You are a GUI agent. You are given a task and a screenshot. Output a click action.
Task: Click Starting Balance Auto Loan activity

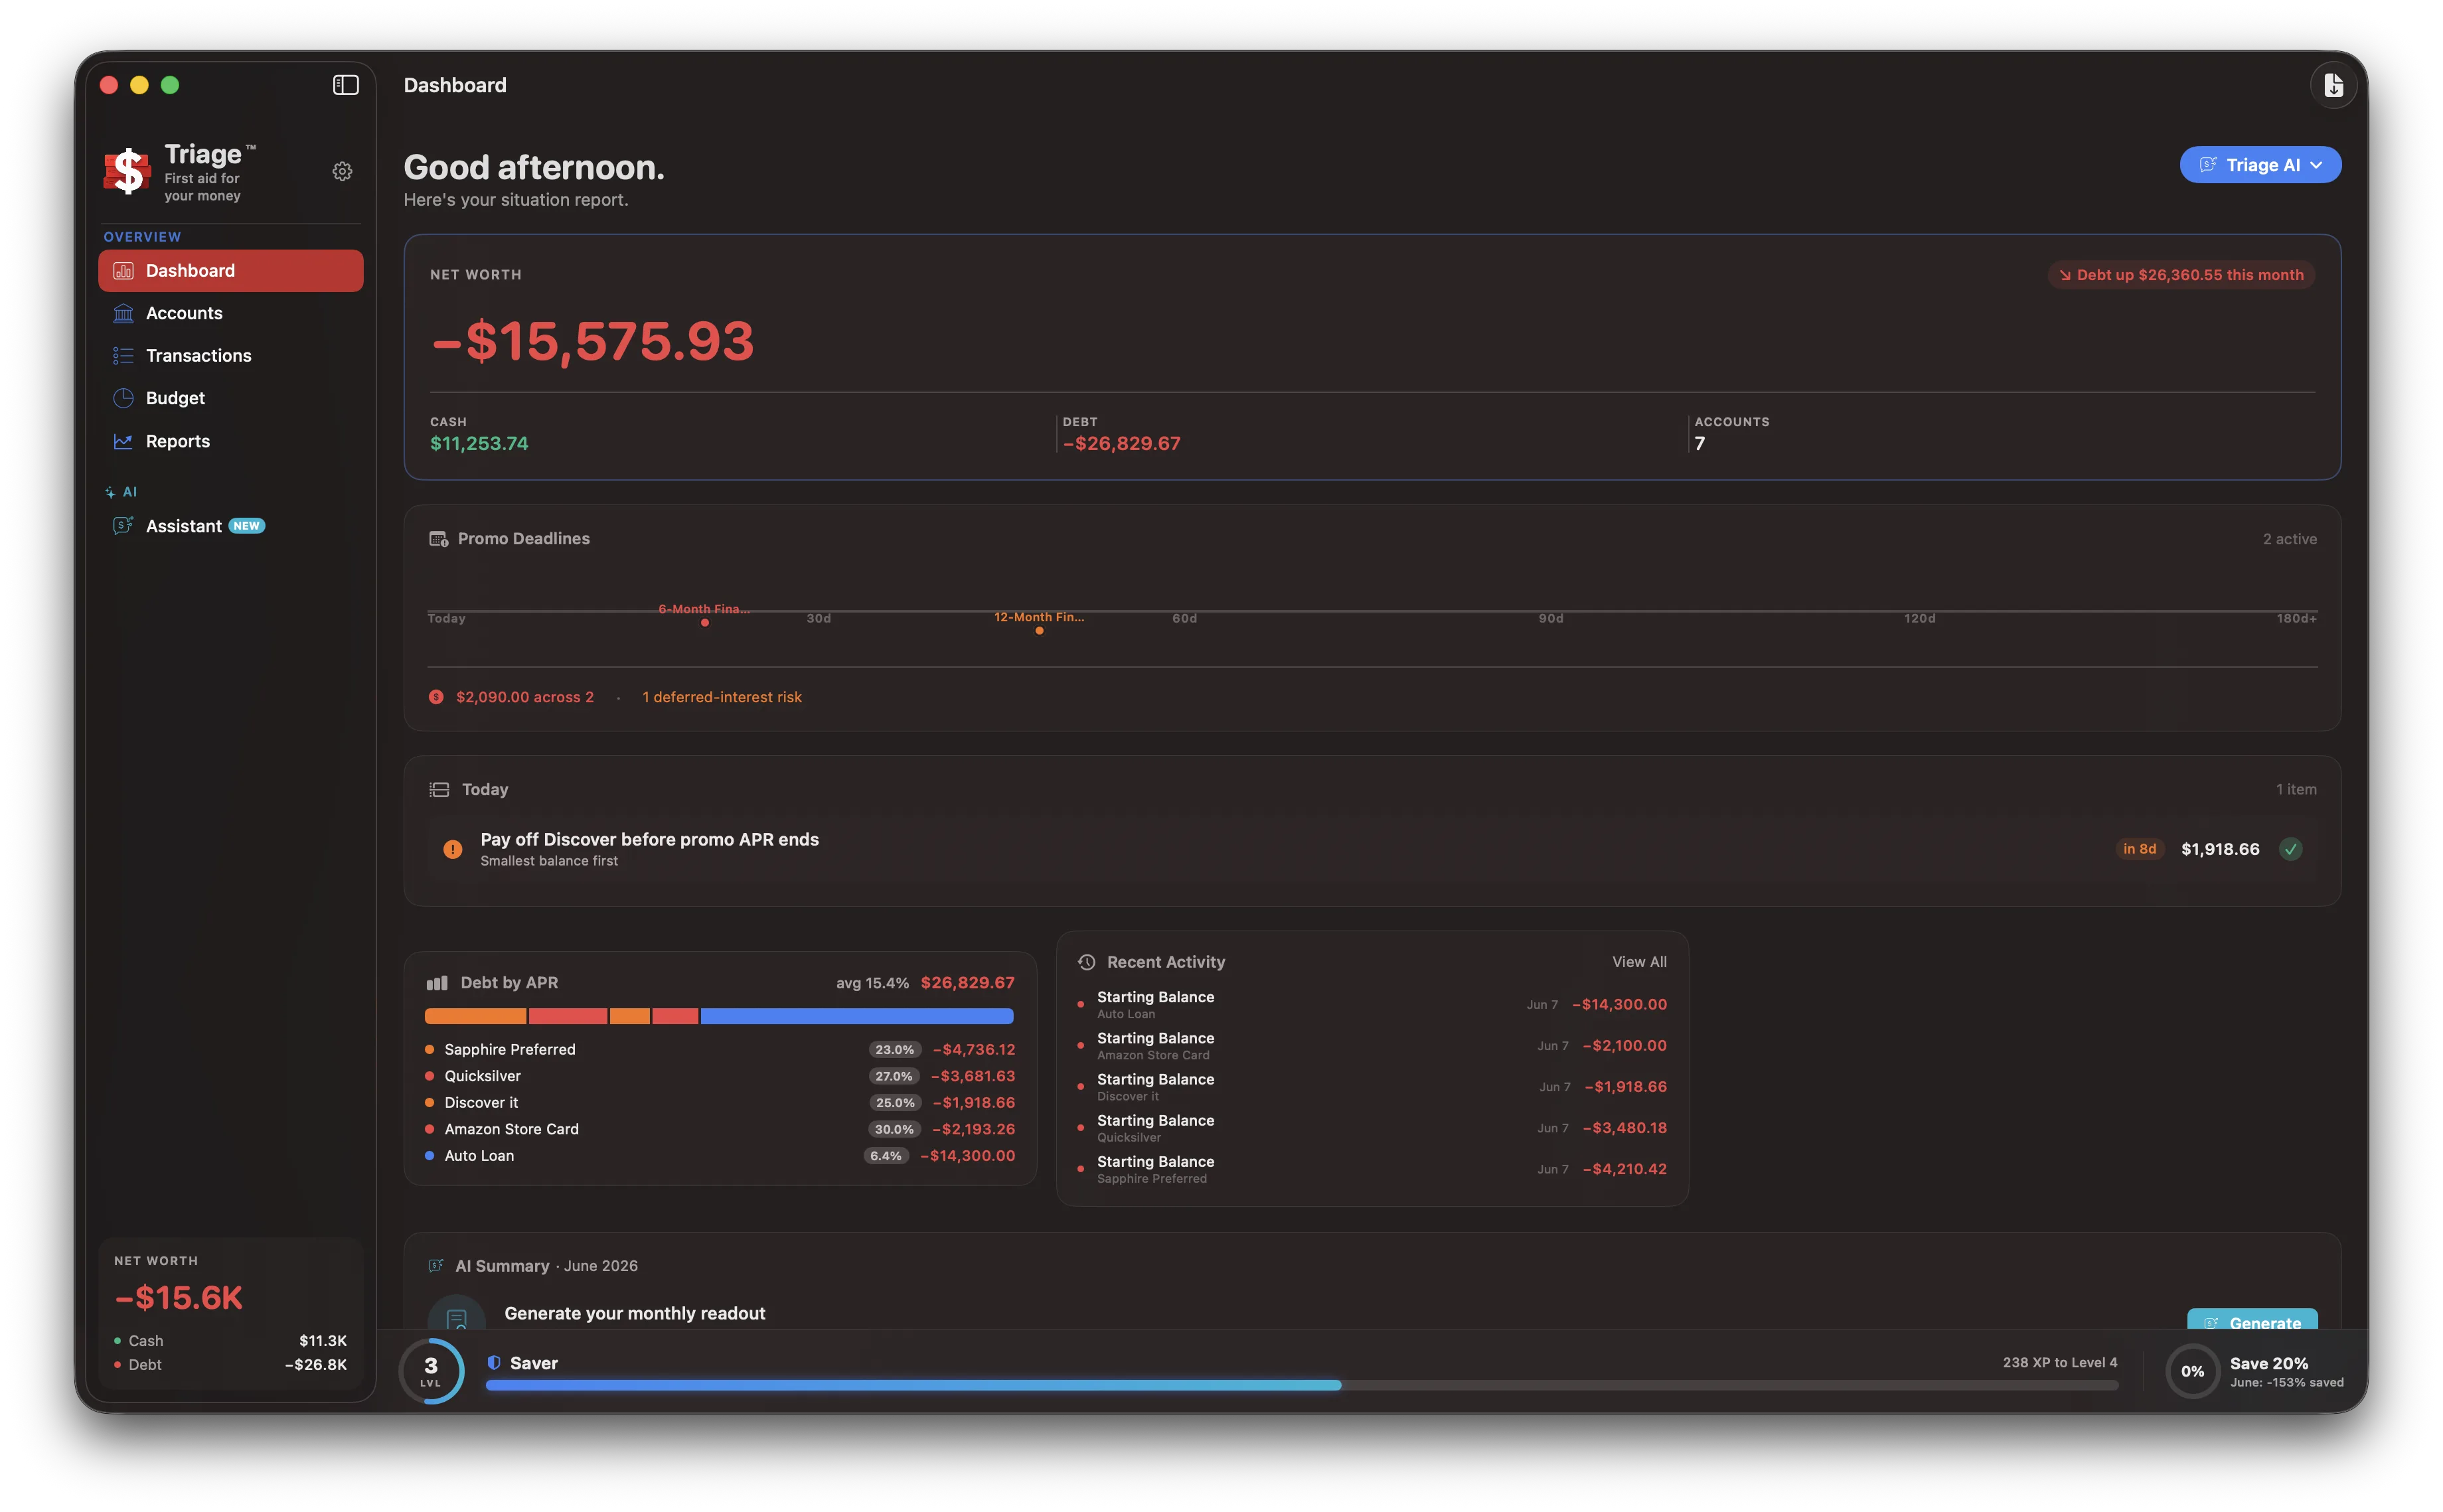[x=1372, y=1004]
